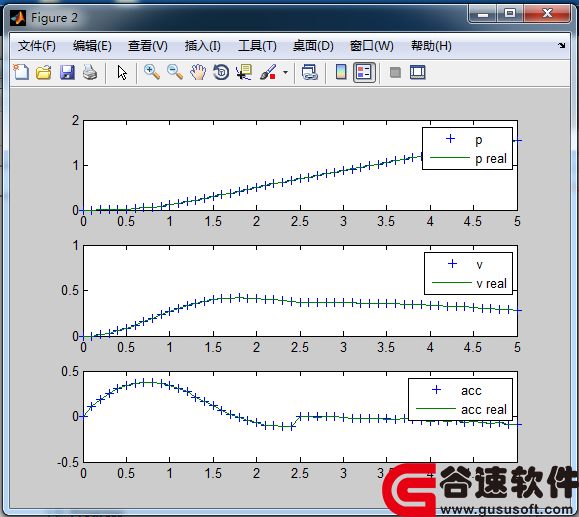Image resolution: width=579 pixels, height=517 pixels.
Task: Save the figure with the floppy icon
Action: pyautogui.click(x=67, y=72)
